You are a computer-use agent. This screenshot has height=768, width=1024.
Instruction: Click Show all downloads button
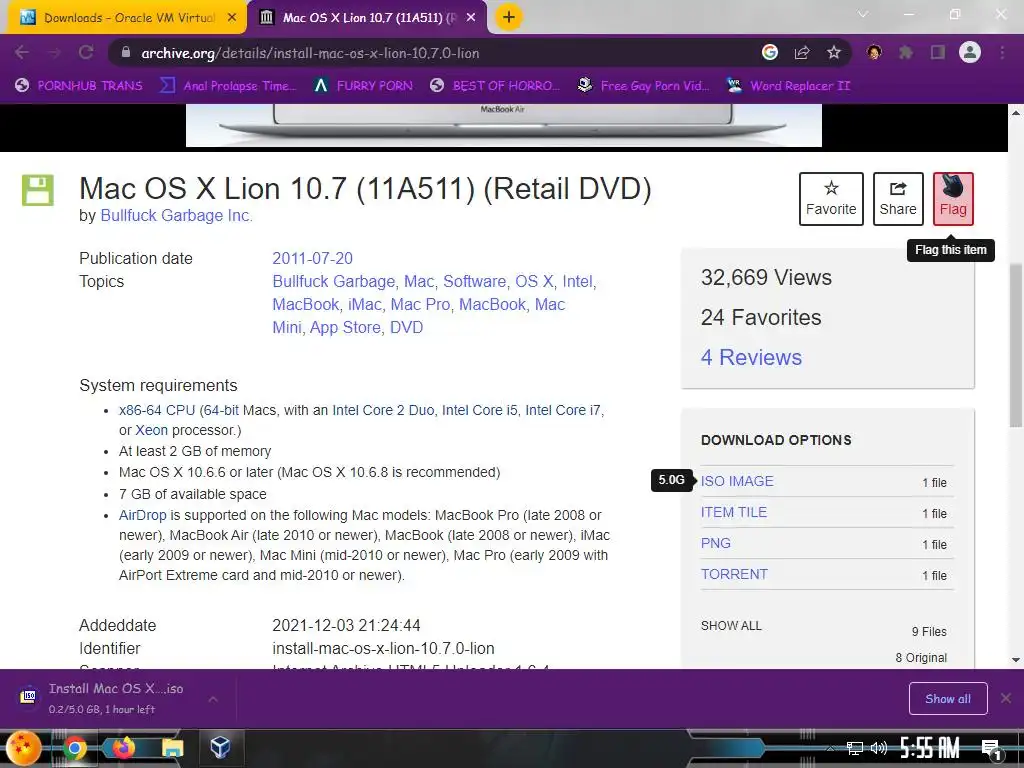[948, 699]
